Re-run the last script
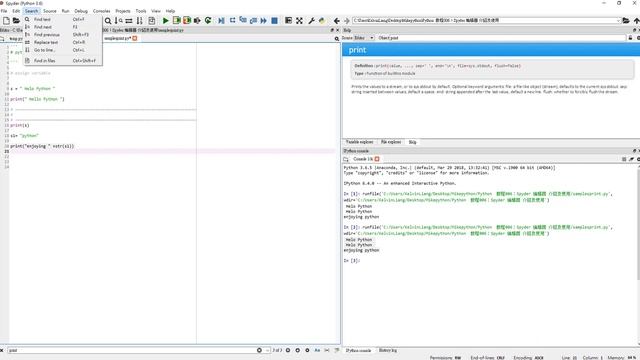 (208, 20)
